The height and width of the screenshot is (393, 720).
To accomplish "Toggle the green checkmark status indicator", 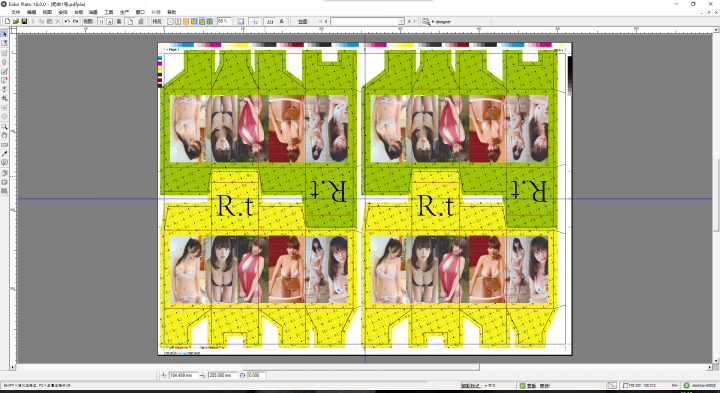I will pyautogui.click(x=523, y=386).
